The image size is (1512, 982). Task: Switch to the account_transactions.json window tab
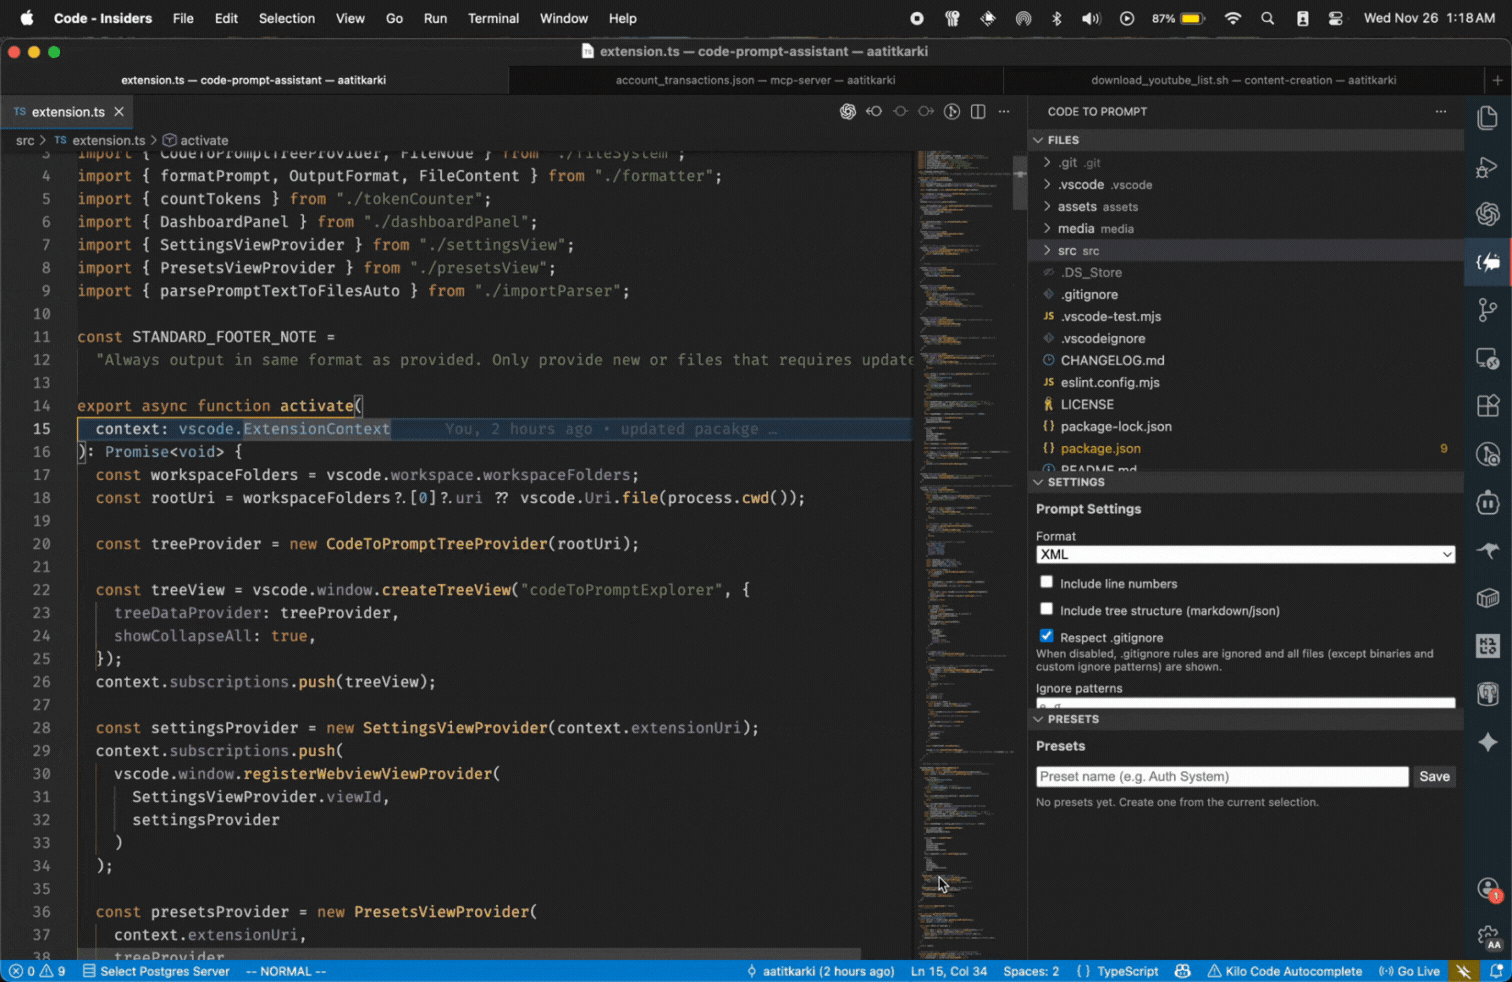(757, 80)
